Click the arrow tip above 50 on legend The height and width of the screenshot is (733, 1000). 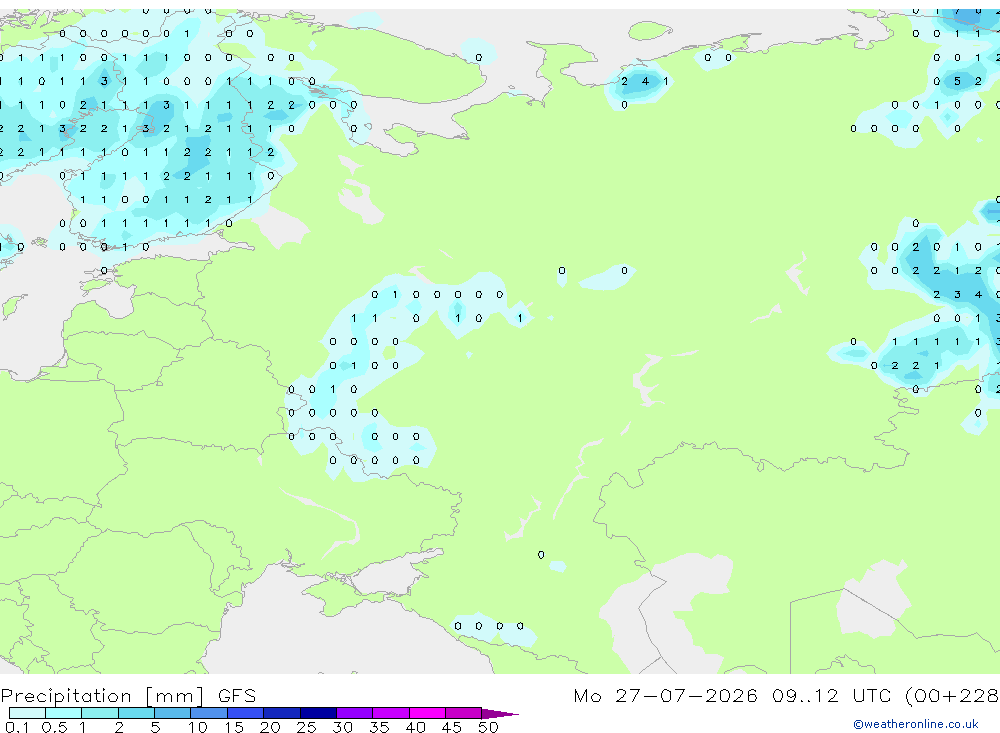click(x=501, y=713)
